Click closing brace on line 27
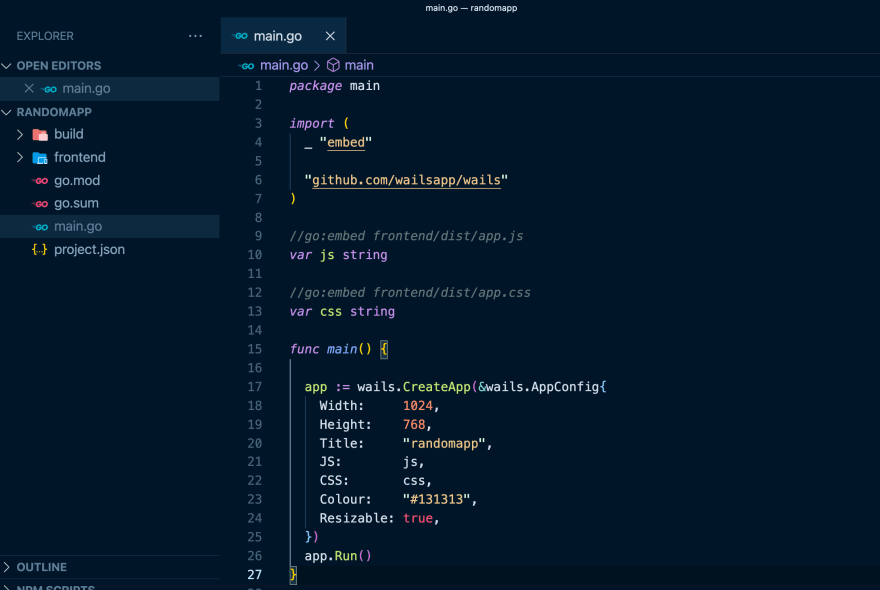The height and width of the screenshot is (590, 880). point(293,575)
